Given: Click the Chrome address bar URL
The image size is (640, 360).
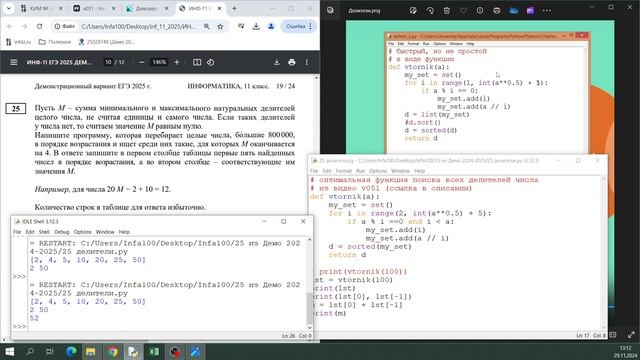Looking at the screenshot, I should tap(138, 26).
